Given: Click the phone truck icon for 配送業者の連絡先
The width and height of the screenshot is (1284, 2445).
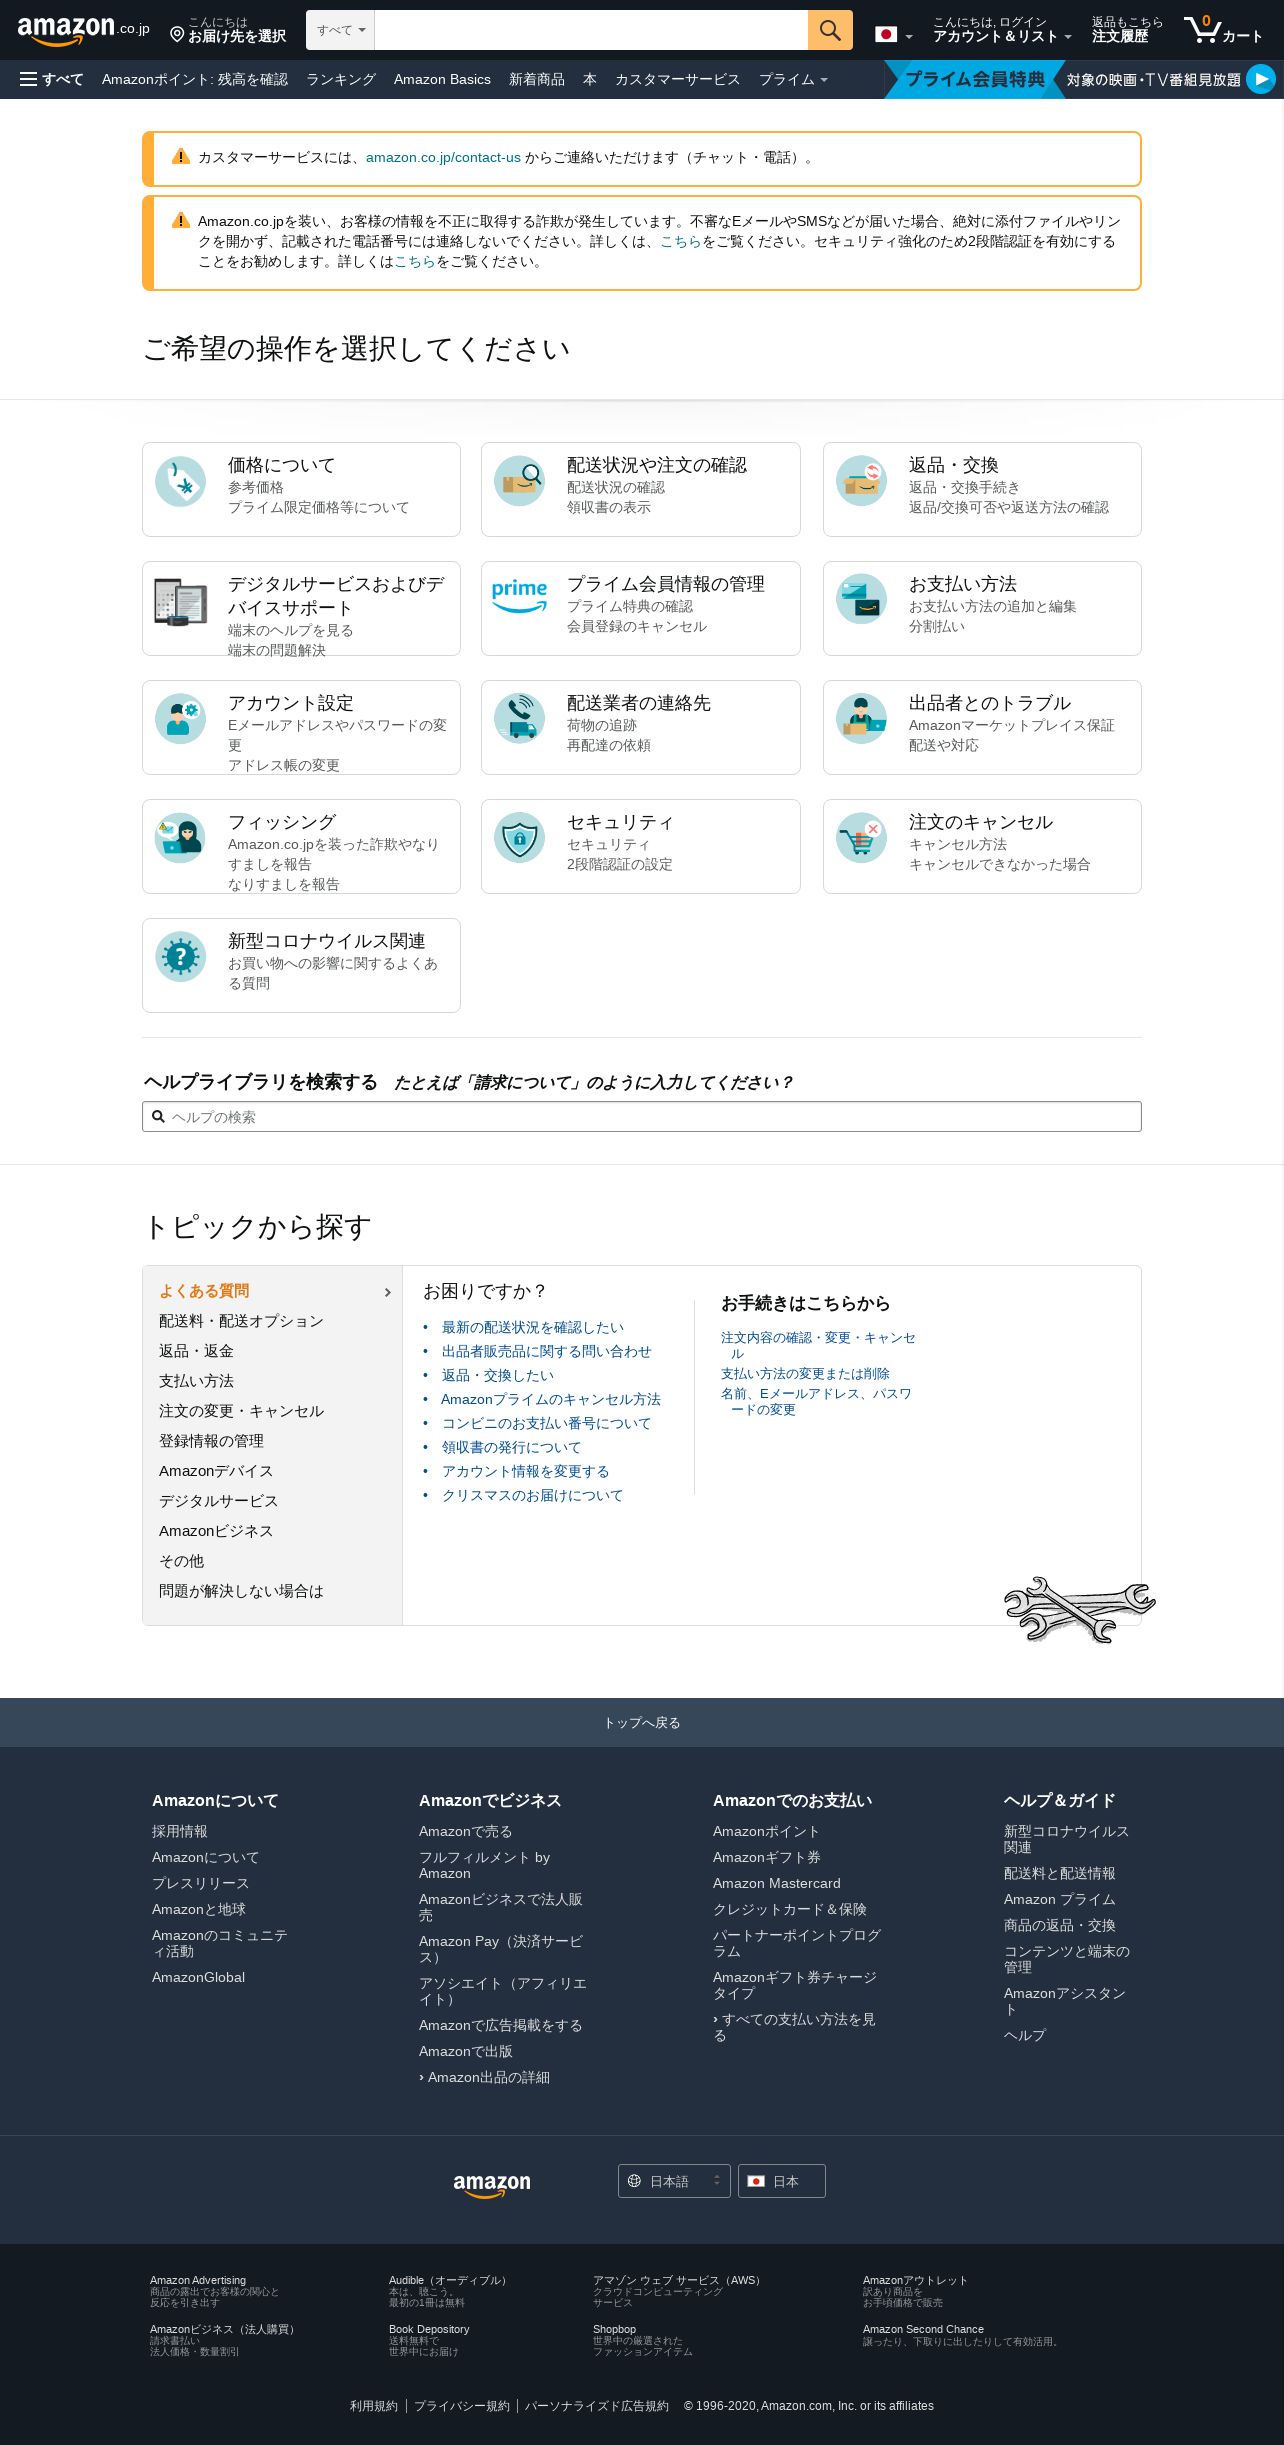Looking at the screenshot, I should click(x=520, y=719).
